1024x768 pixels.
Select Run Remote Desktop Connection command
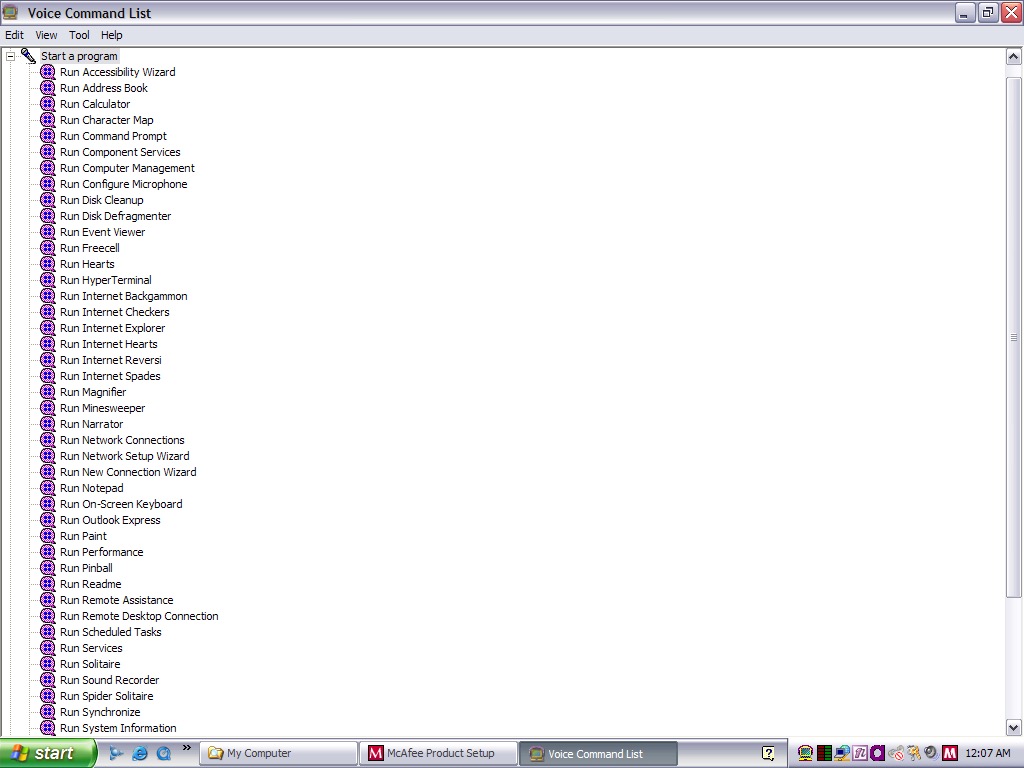[138, 616]
